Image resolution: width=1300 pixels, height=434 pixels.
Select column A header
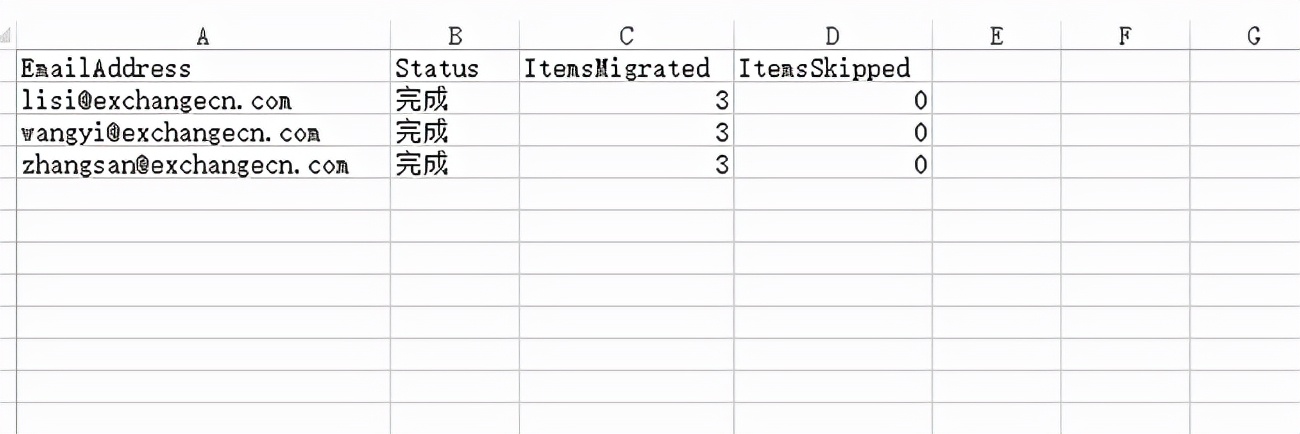tap(203, 36)
